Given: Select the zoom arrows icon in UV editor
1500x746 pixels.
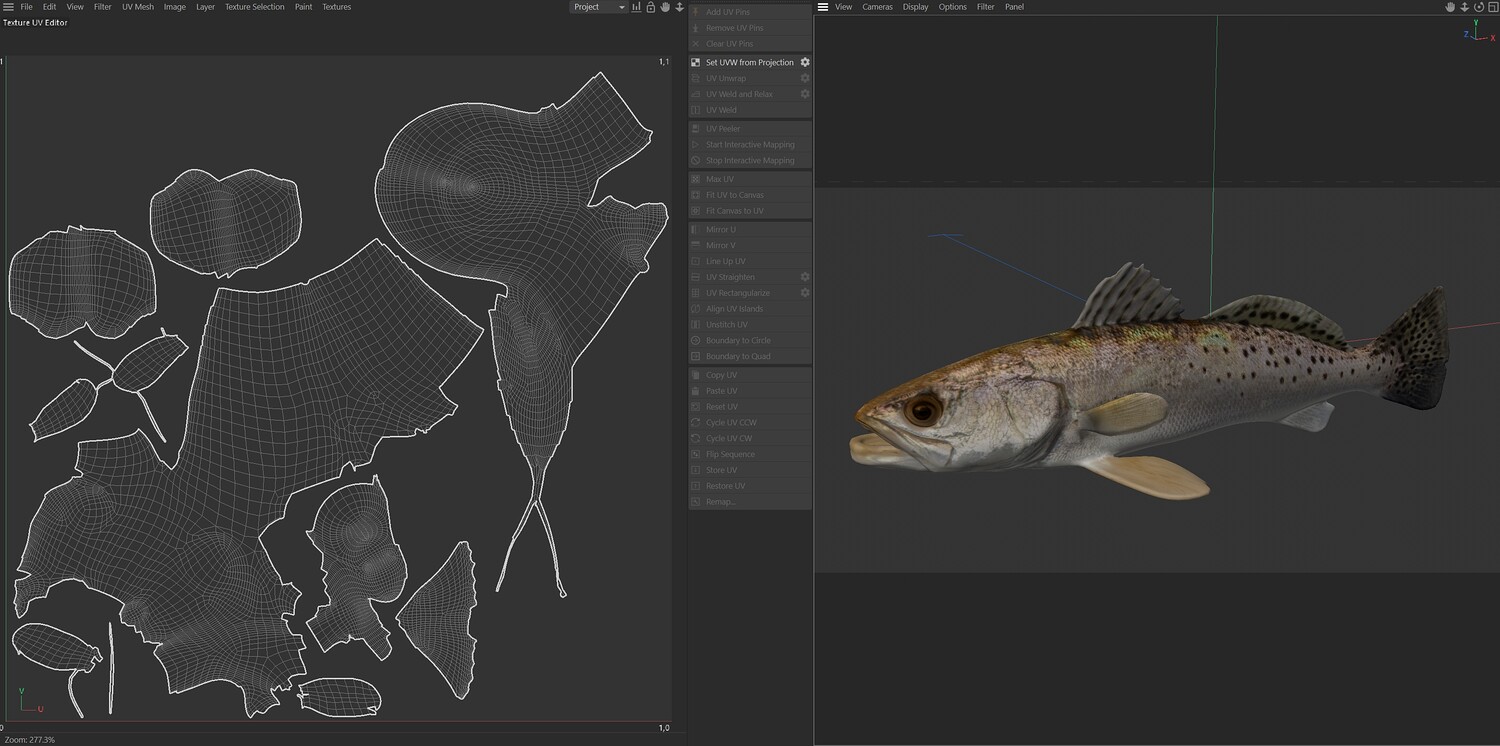Looking at the screenshot, I should tap(680, 7).
